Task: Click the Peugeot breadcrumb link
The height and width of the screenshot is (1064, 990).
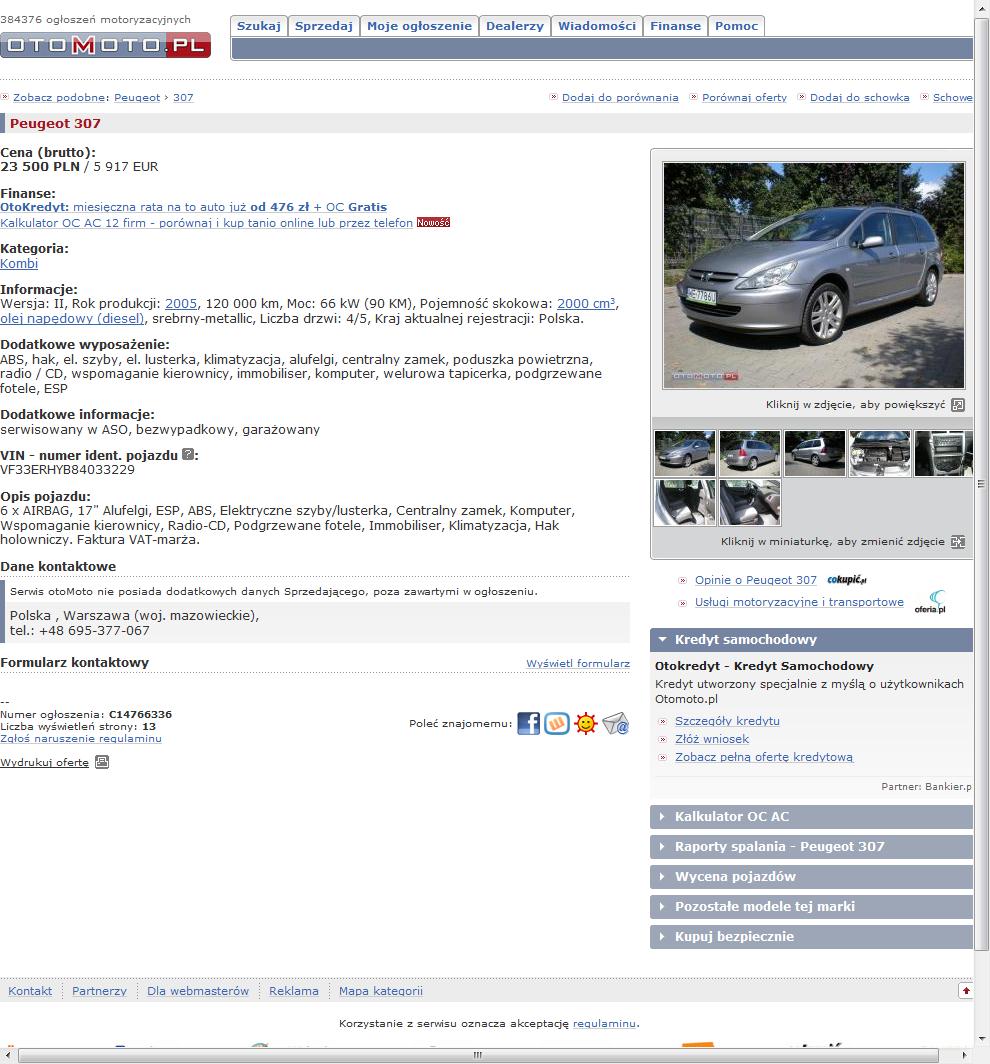Action: [137, 98]
